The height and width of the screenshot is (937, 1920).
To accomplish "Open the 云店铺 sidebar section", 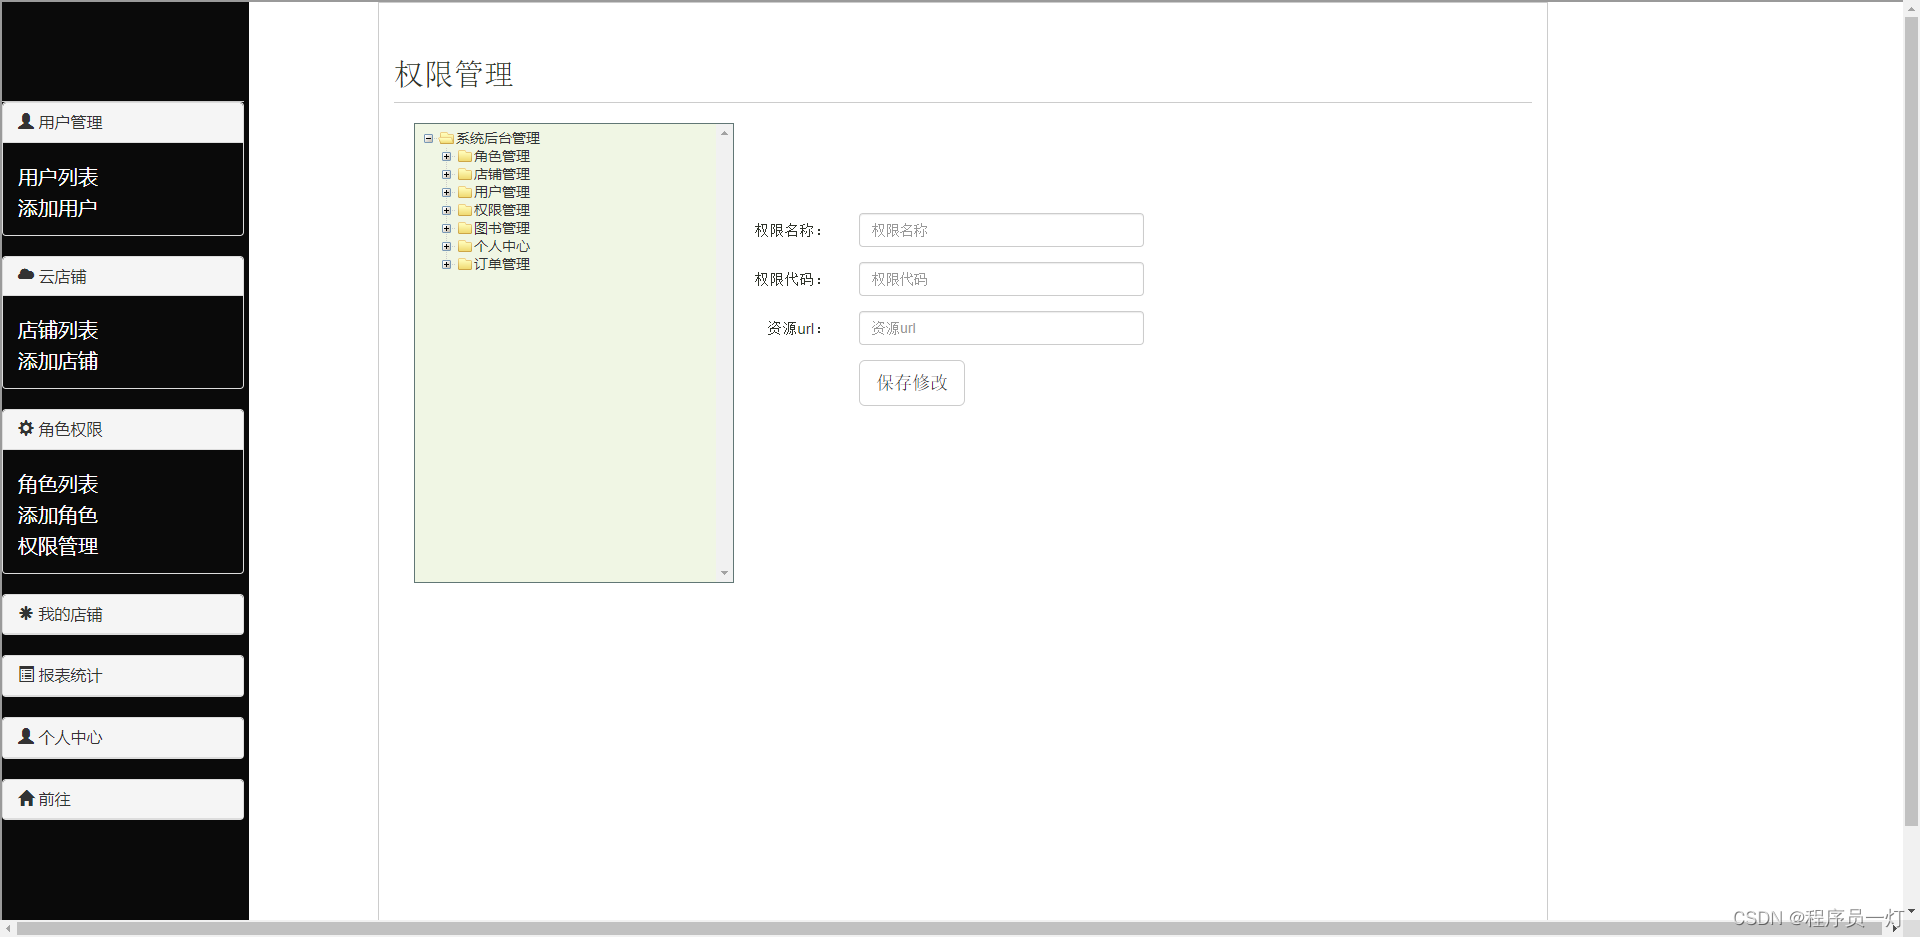I will click(123, 276).
